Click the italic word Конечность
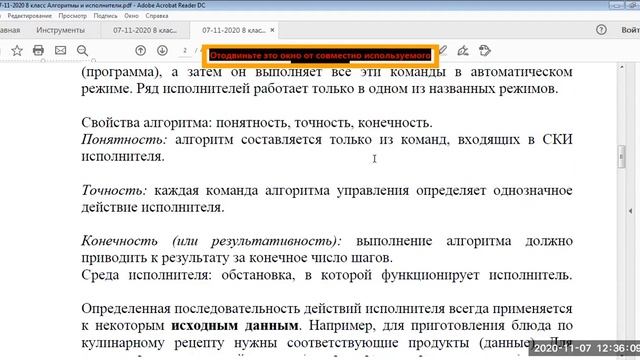 point(119,241)
